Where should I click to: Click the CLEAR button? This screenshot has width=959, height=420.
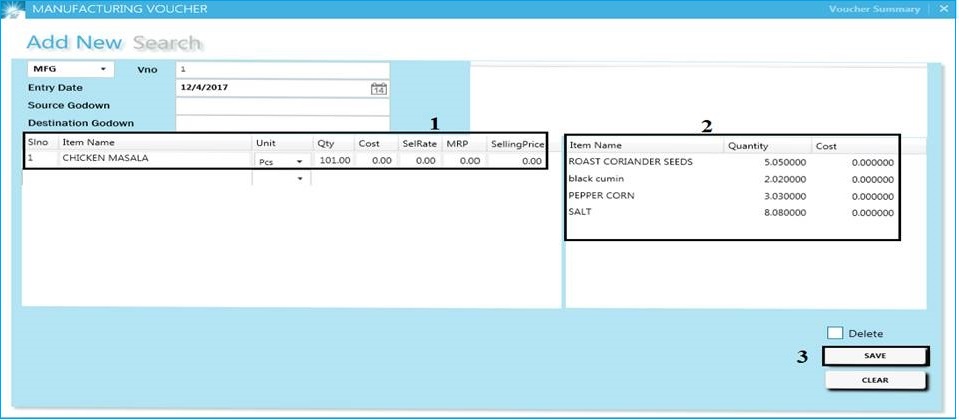[x=875, y=380]
